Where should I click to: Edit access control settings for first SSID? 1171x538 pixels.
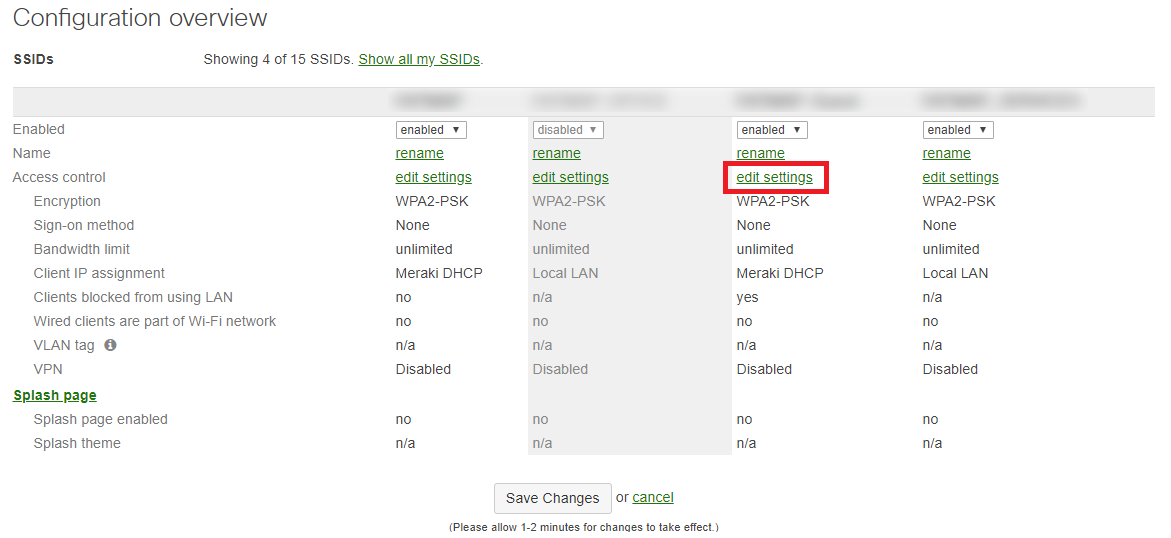tap(433, 177)
